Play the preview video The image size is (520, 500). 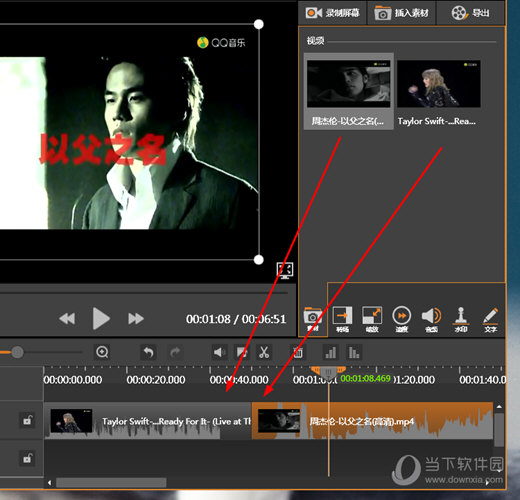click(101, 319)
